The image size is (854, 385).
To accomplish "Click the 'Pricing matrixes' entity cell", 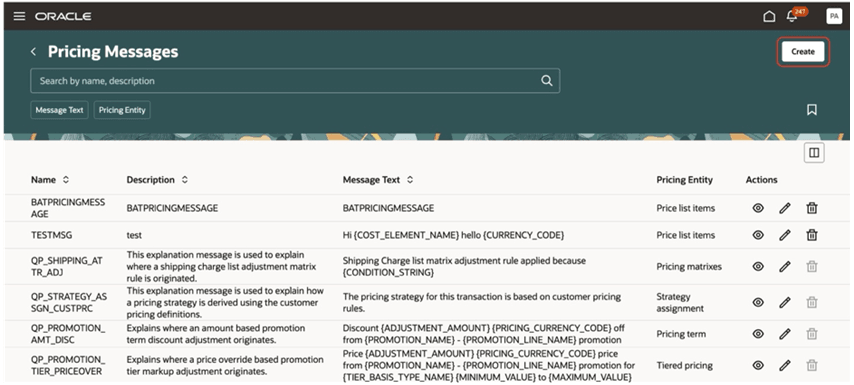I will pos(689,267).
